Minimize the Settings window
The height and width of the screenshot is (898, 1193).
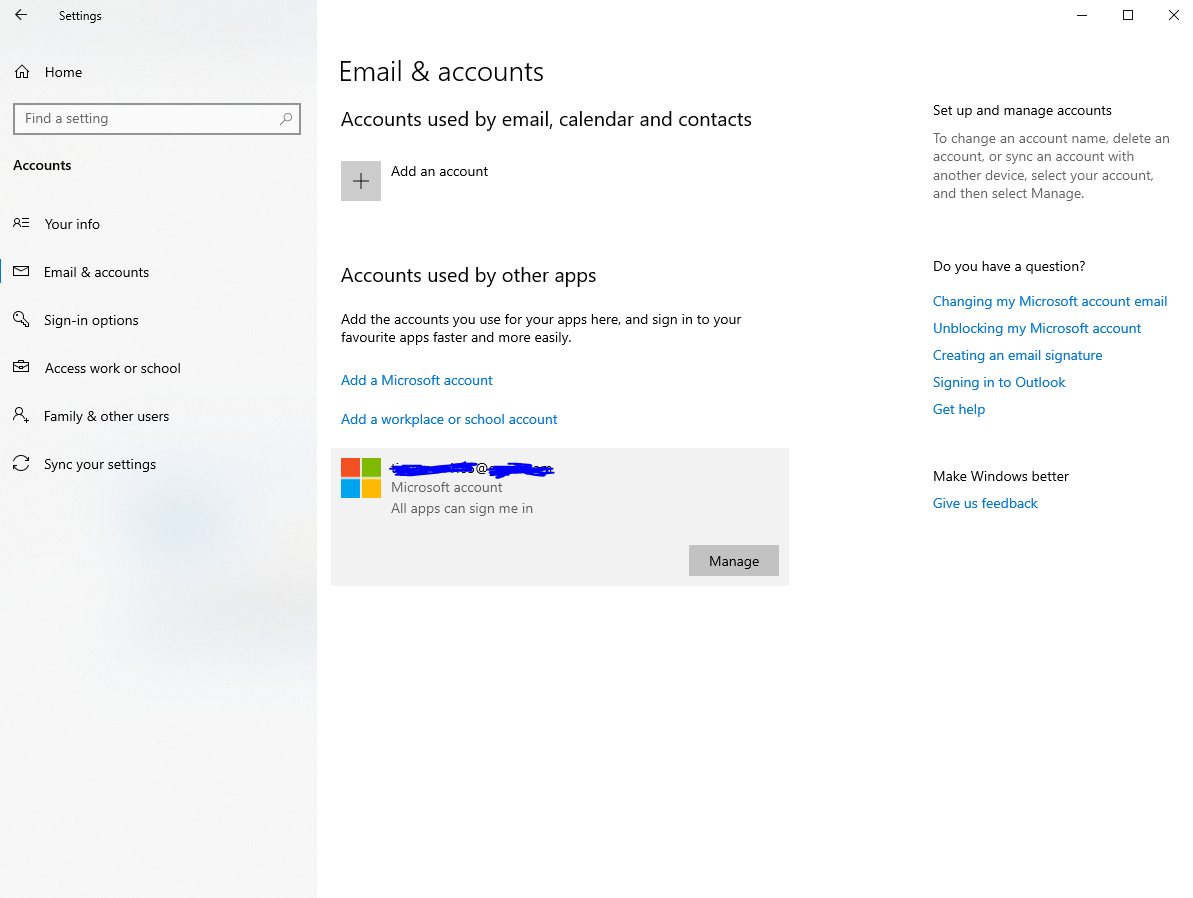[x=1082, y=15]
